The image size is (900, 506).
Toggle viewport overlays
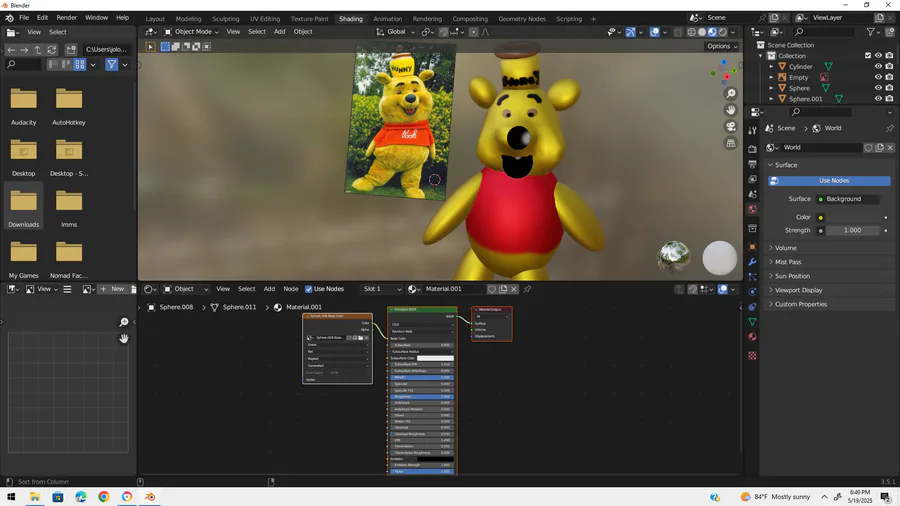[654, 32]
